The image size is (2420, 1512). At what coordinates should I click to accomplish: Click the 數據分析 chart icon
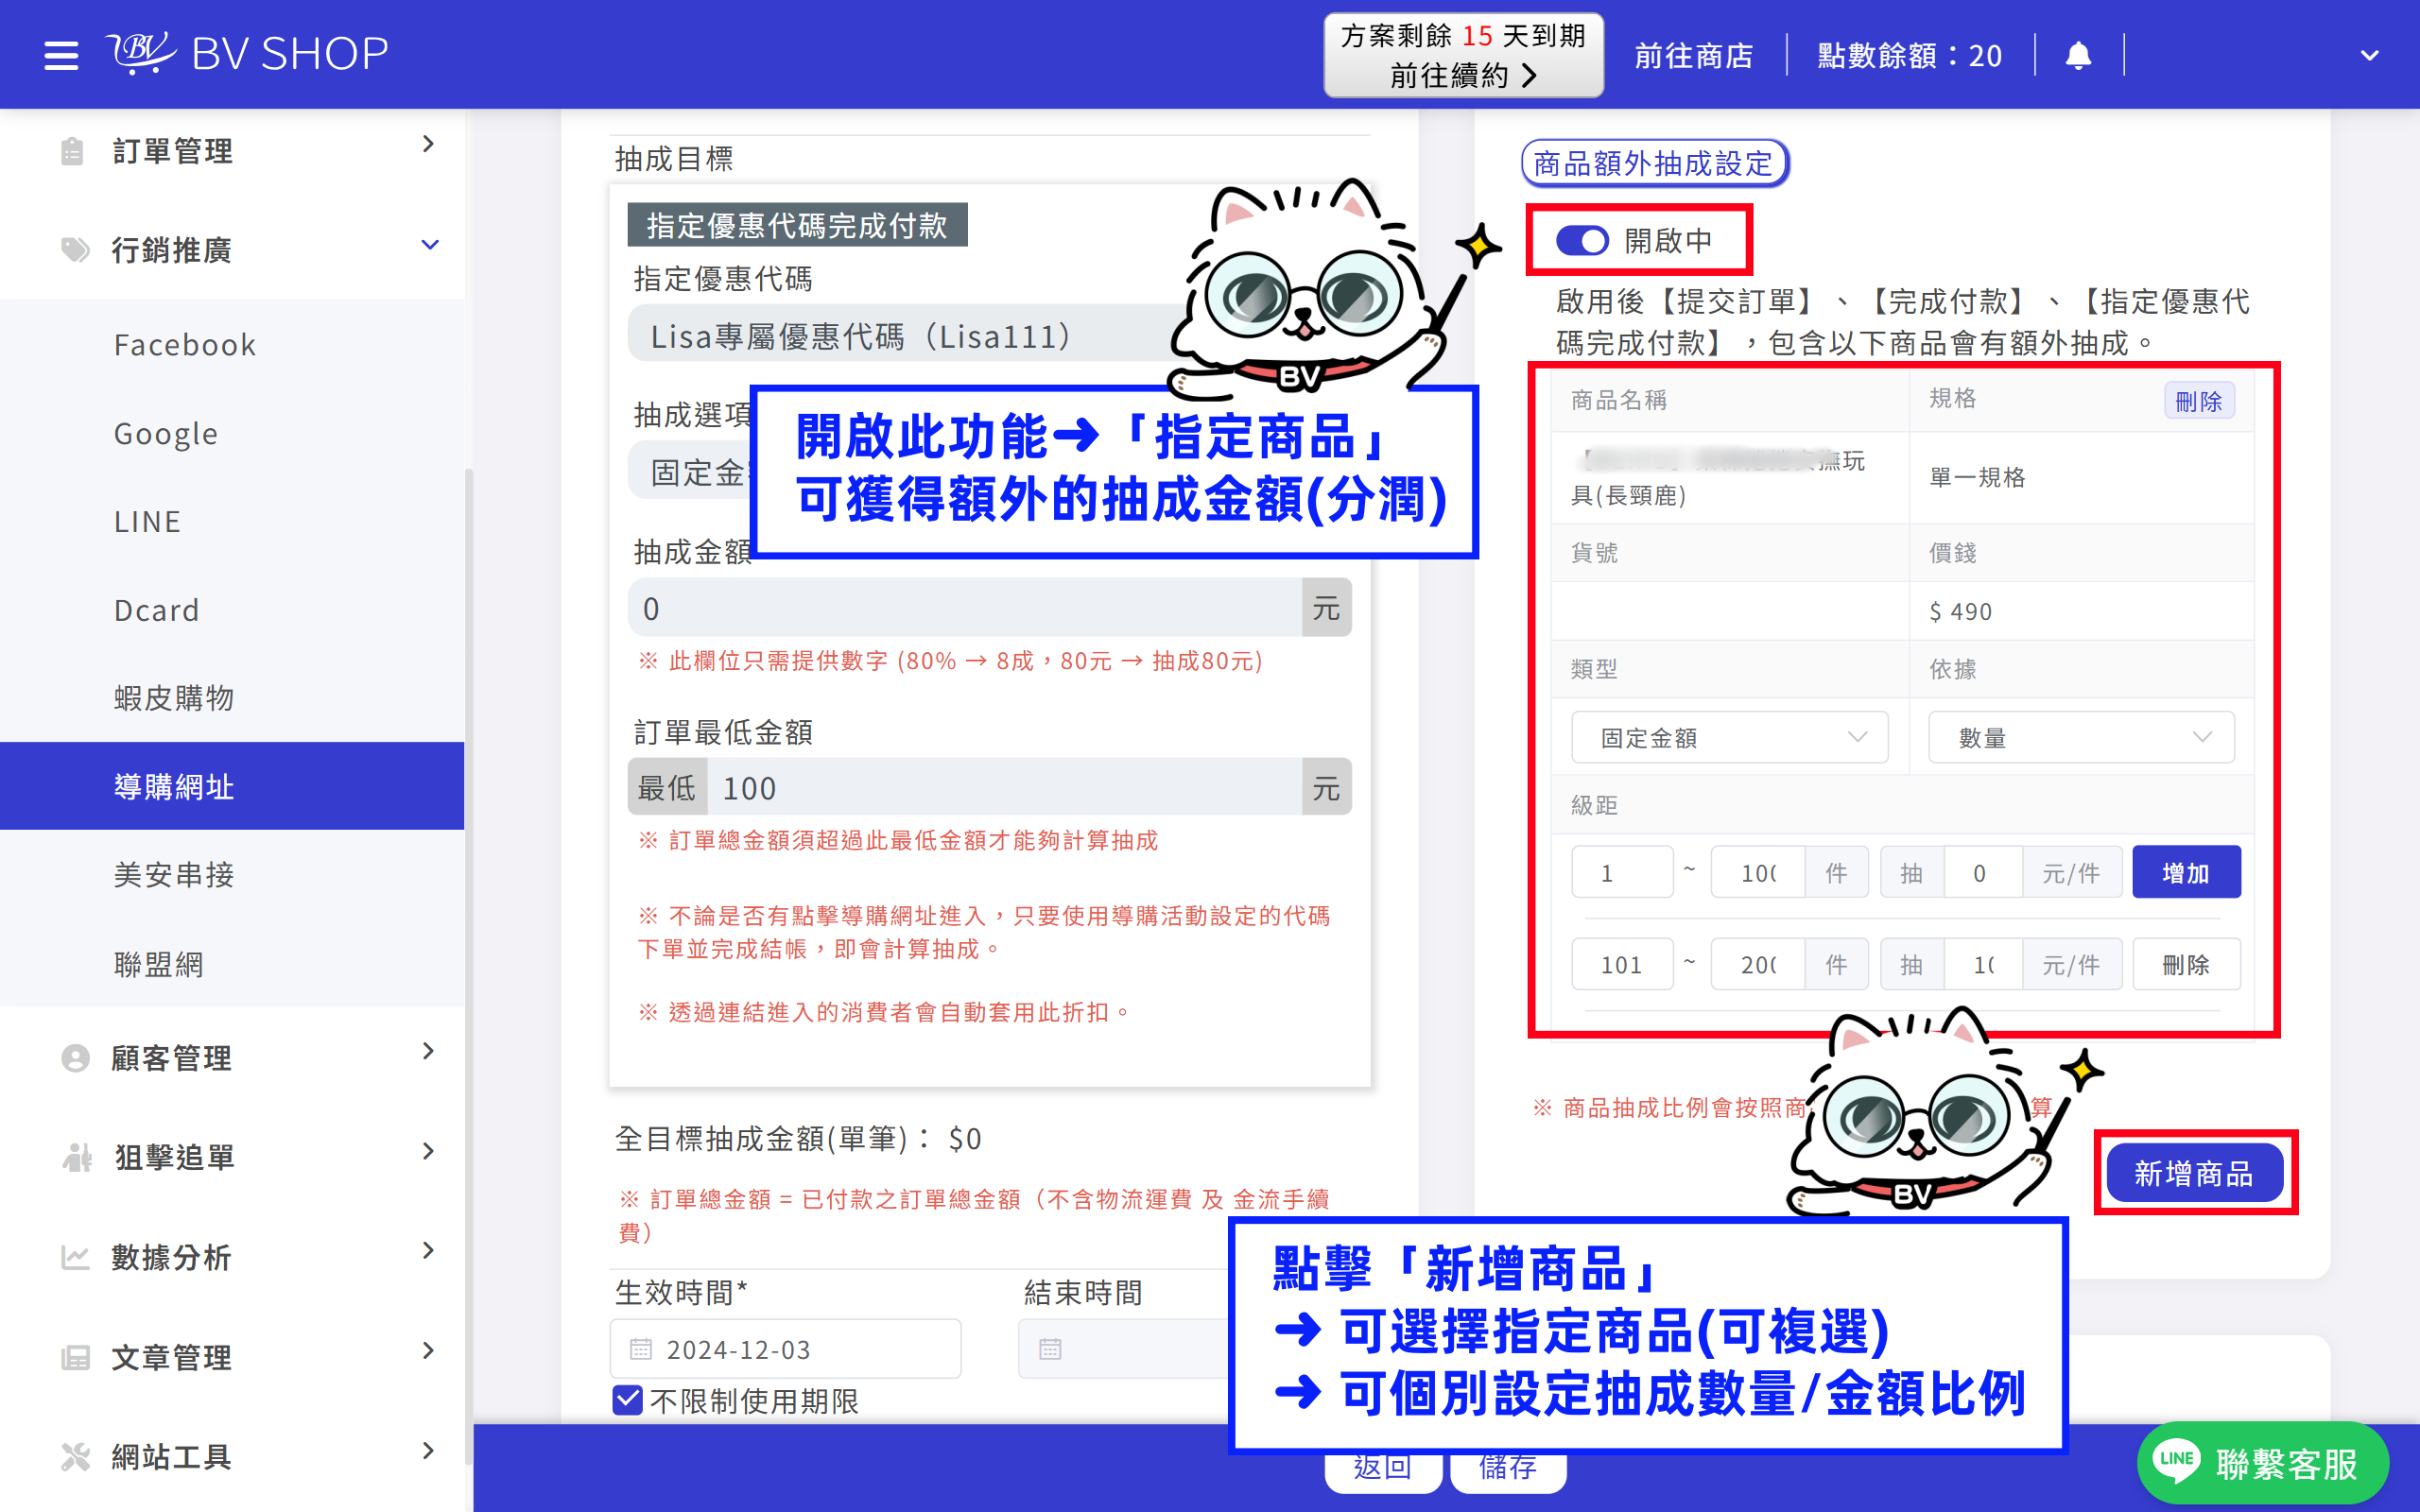pyautogui.click(x=75, y=1256)
